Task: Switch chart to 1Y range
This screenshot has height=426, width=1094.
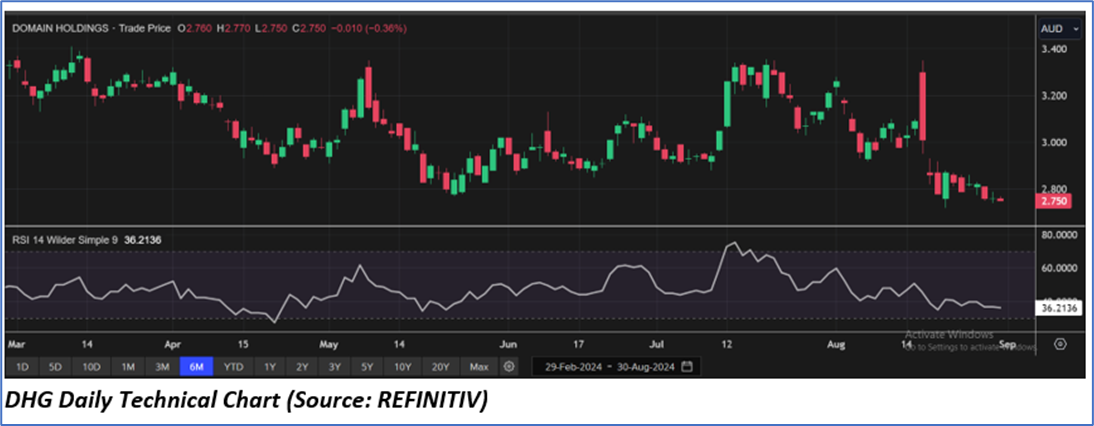Action: [x=270, y=366]
